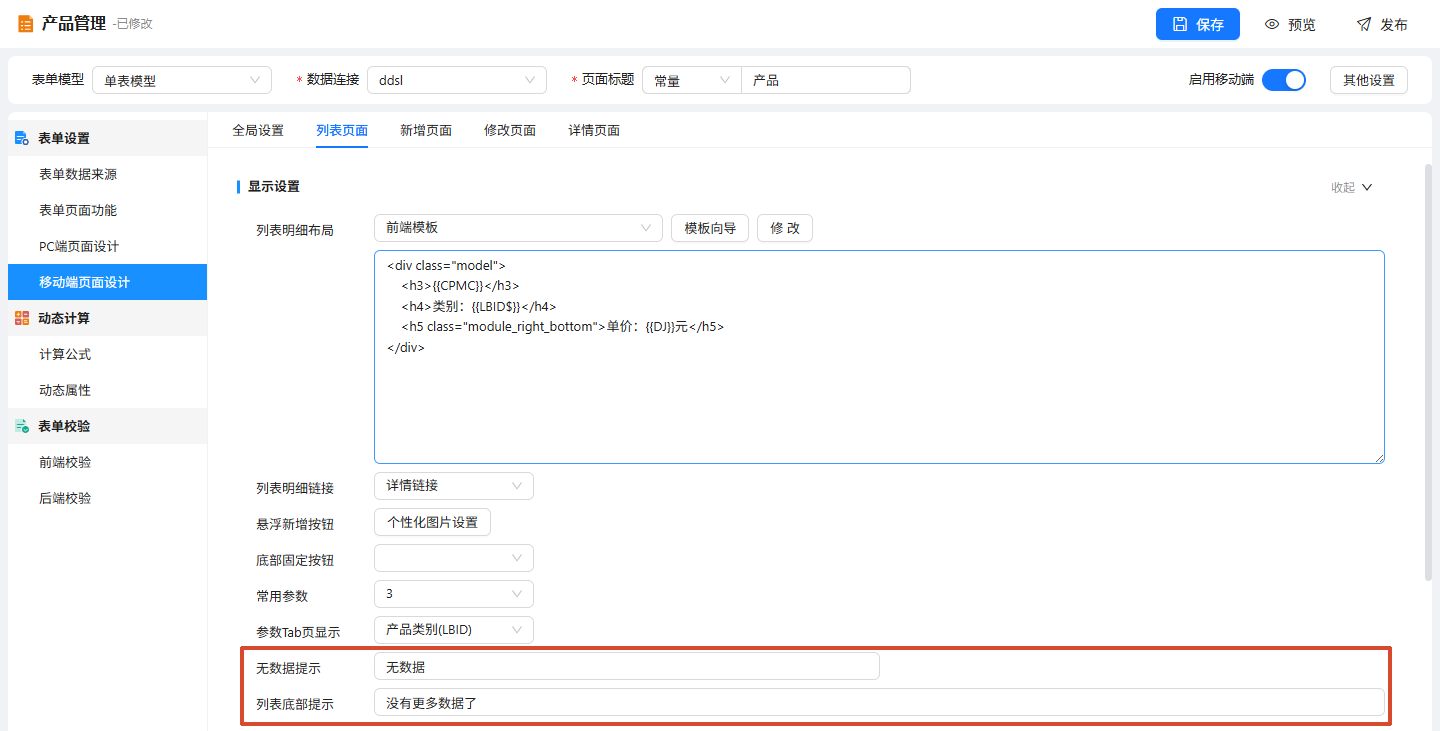Open the 常用参数 dropdown showing 3
Image resolution: width=1440 pixels, height=731 pixels.
454,594
